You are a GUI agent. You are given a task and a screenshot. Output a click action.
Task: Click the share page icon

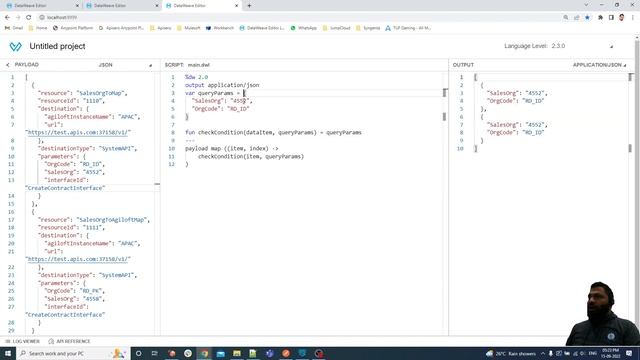pyautogui.click(x=576, y=18)
